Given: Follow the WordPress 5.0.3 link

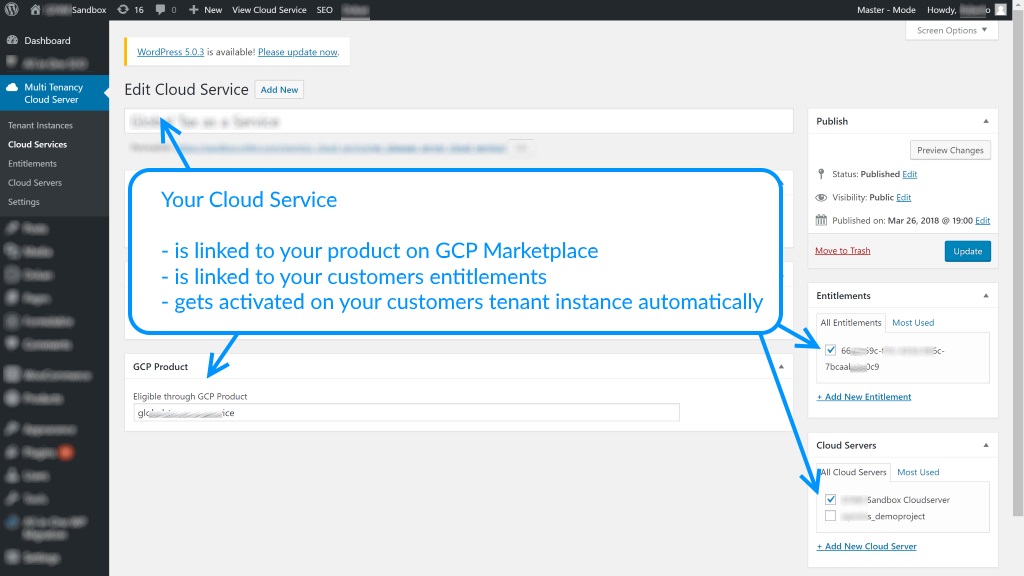Looking at the screenshot, I should pos(170,52).
